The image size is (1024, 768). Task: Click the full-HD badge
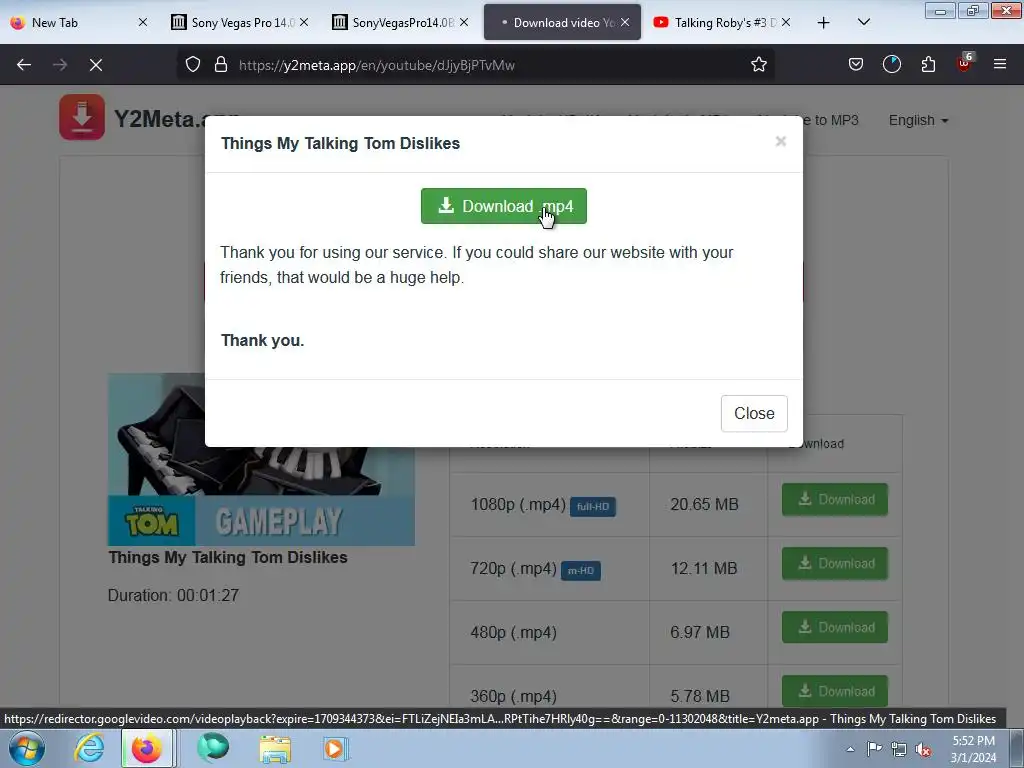pyautogui.click(x=592, y=506)
